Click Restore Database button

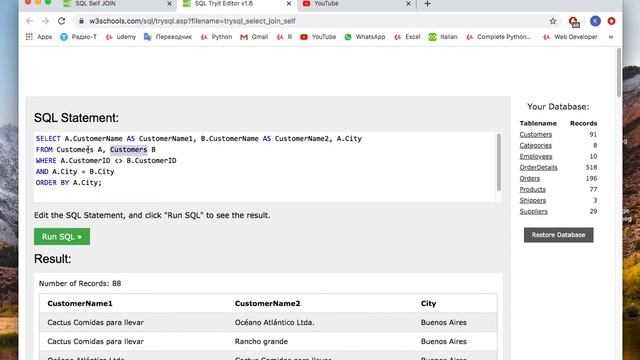[x=558, y=235]
